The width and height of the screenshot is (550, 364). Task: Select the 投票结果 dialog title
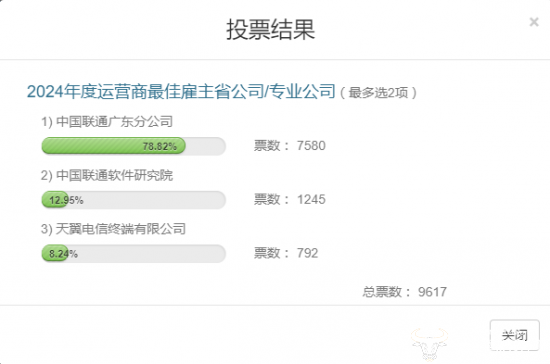coord(270,29)
